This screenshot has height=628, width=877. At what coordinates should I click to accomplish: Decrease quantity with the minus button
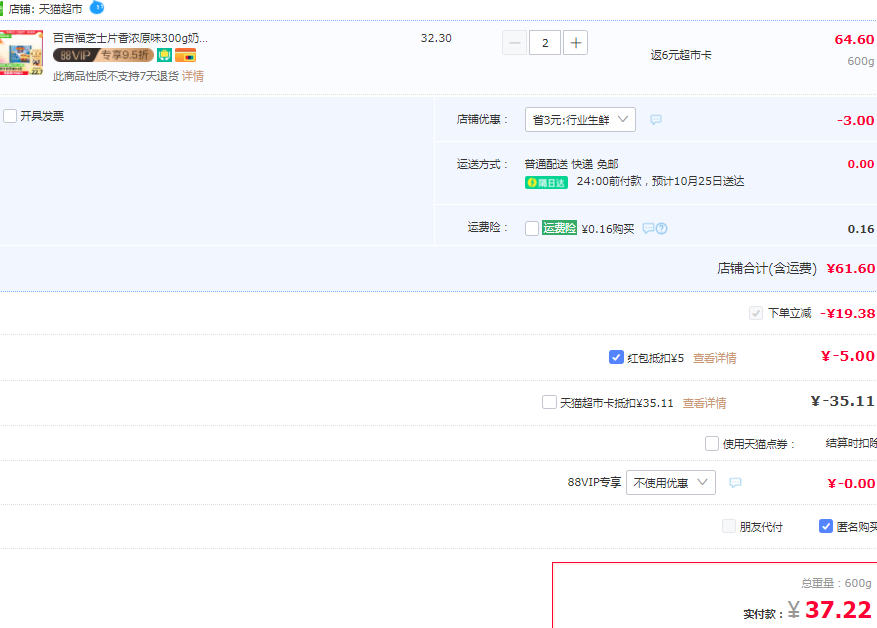pyautogui.click(x=515, y=43)
